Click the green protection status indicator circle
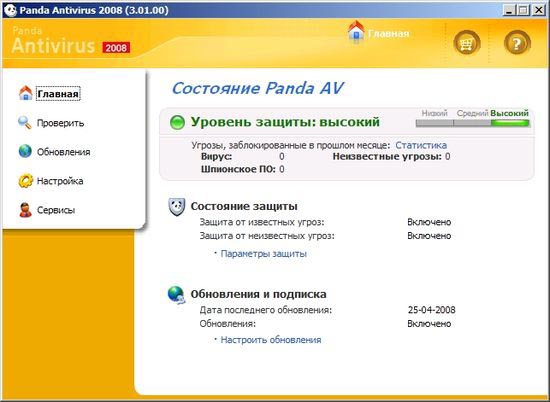This screenshot has width=550, height=402. [x=177, y=122]
